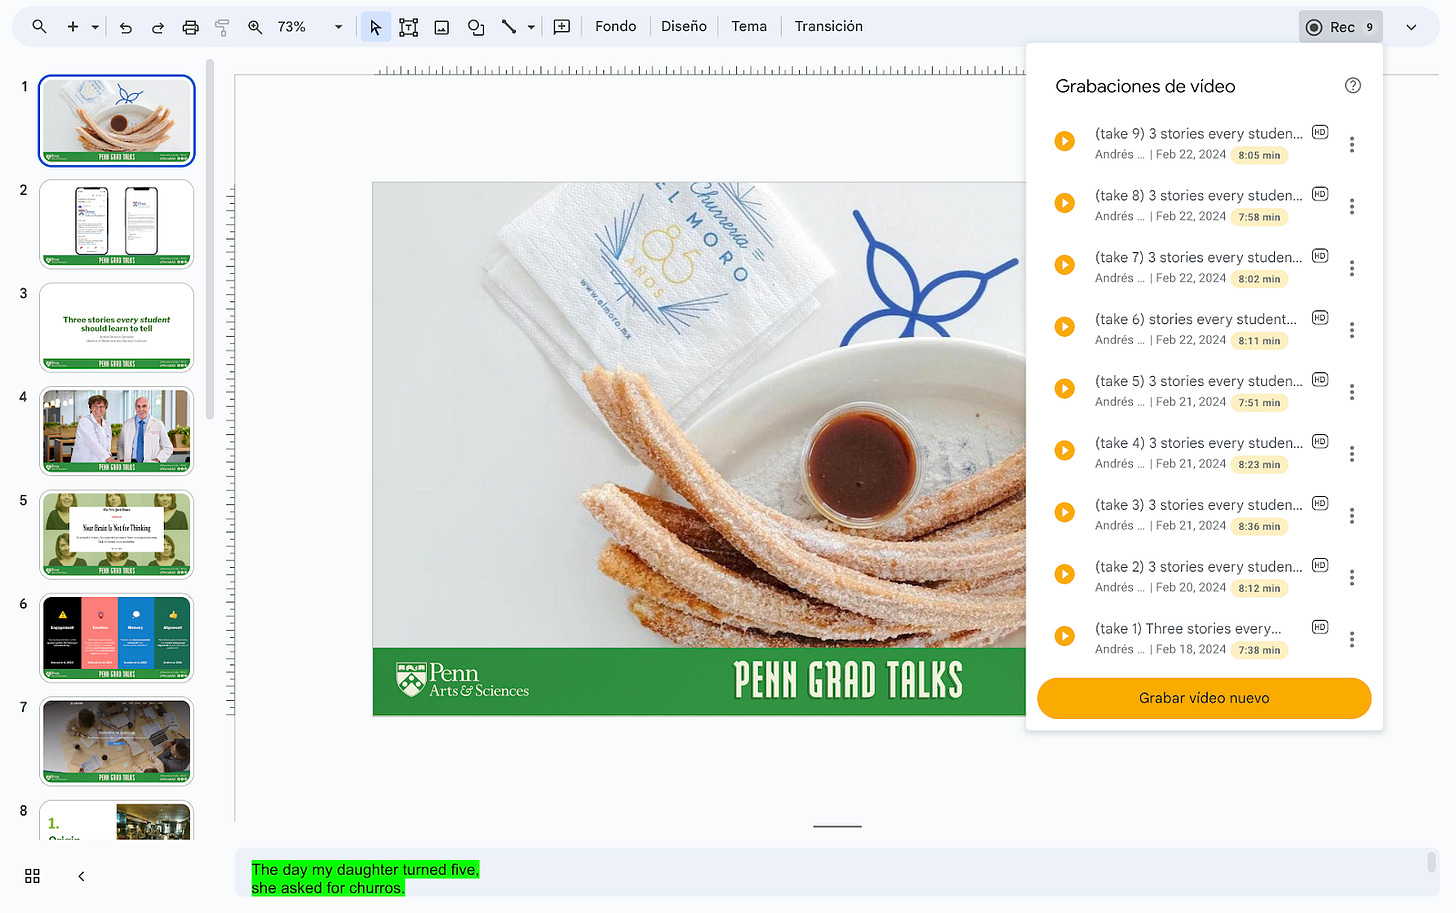1456x913 pixels.
Task: Select slide 6 four colored columns thumbnail
Action: coord(117,638)
